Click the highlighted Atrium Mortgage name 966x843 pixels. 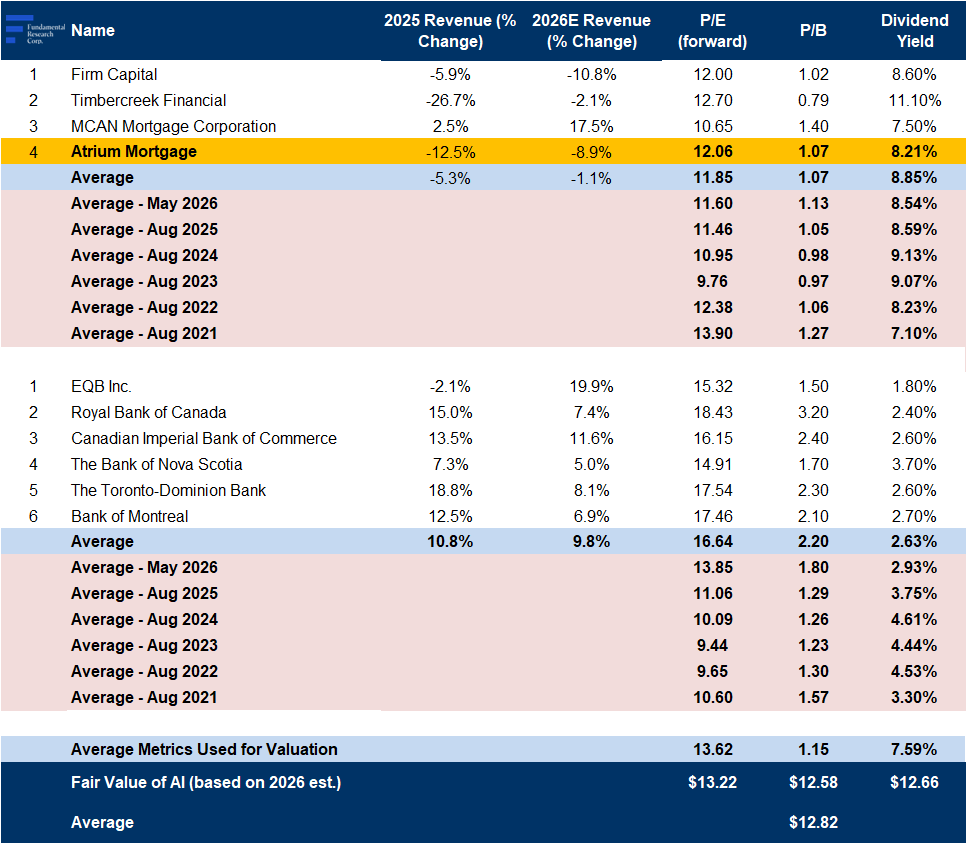[x=134, y=152]
